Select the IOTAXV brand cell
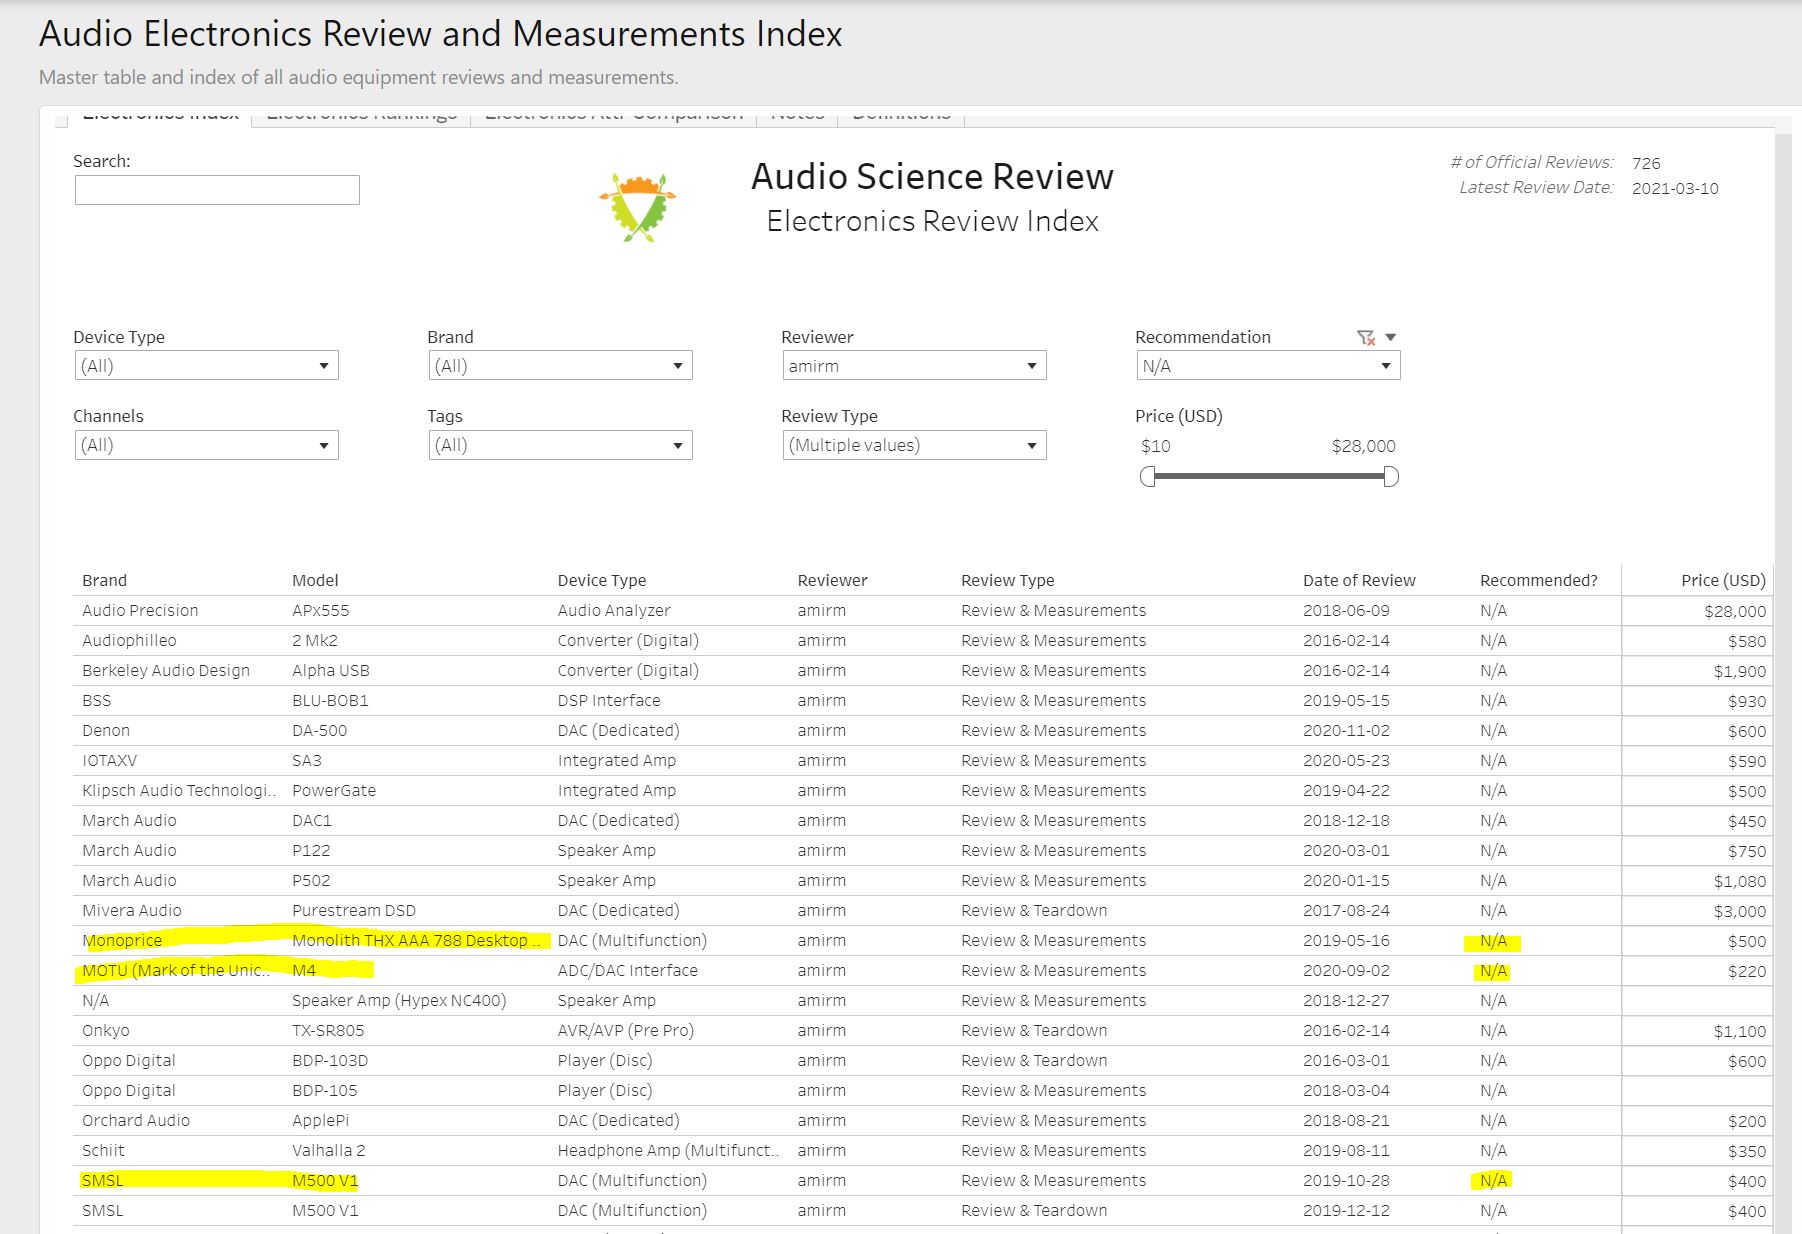Screen dimensions: 1802x1234 click(109, 760)
